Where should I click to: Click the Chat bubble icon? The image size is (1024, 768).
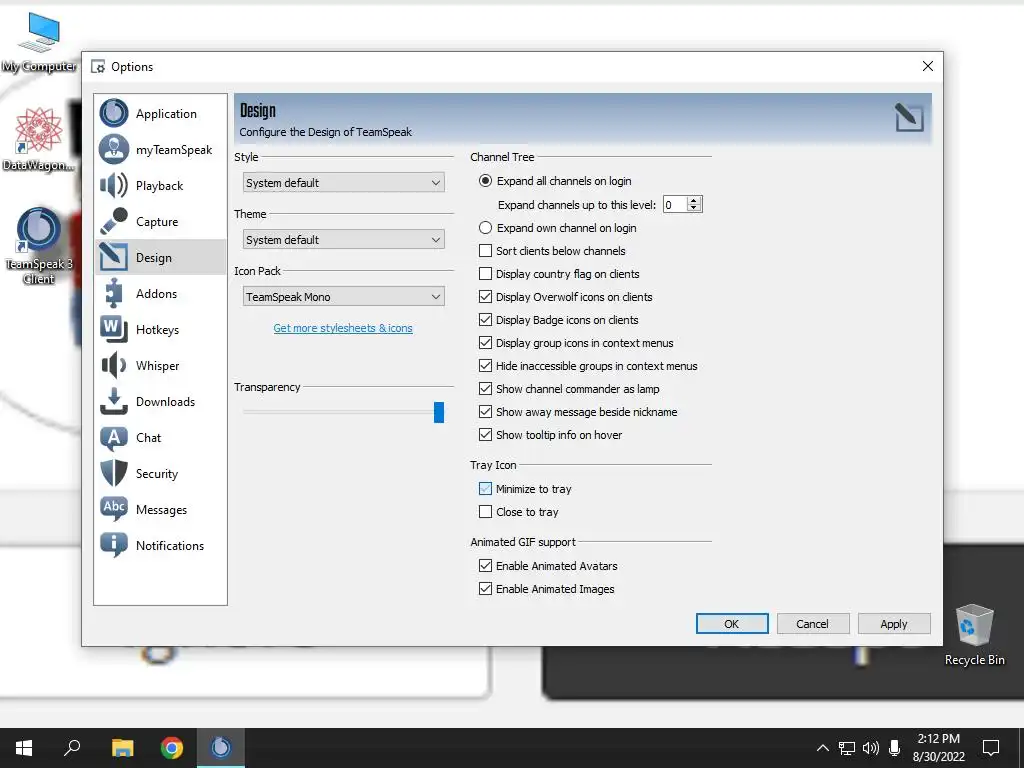point(114,438)
